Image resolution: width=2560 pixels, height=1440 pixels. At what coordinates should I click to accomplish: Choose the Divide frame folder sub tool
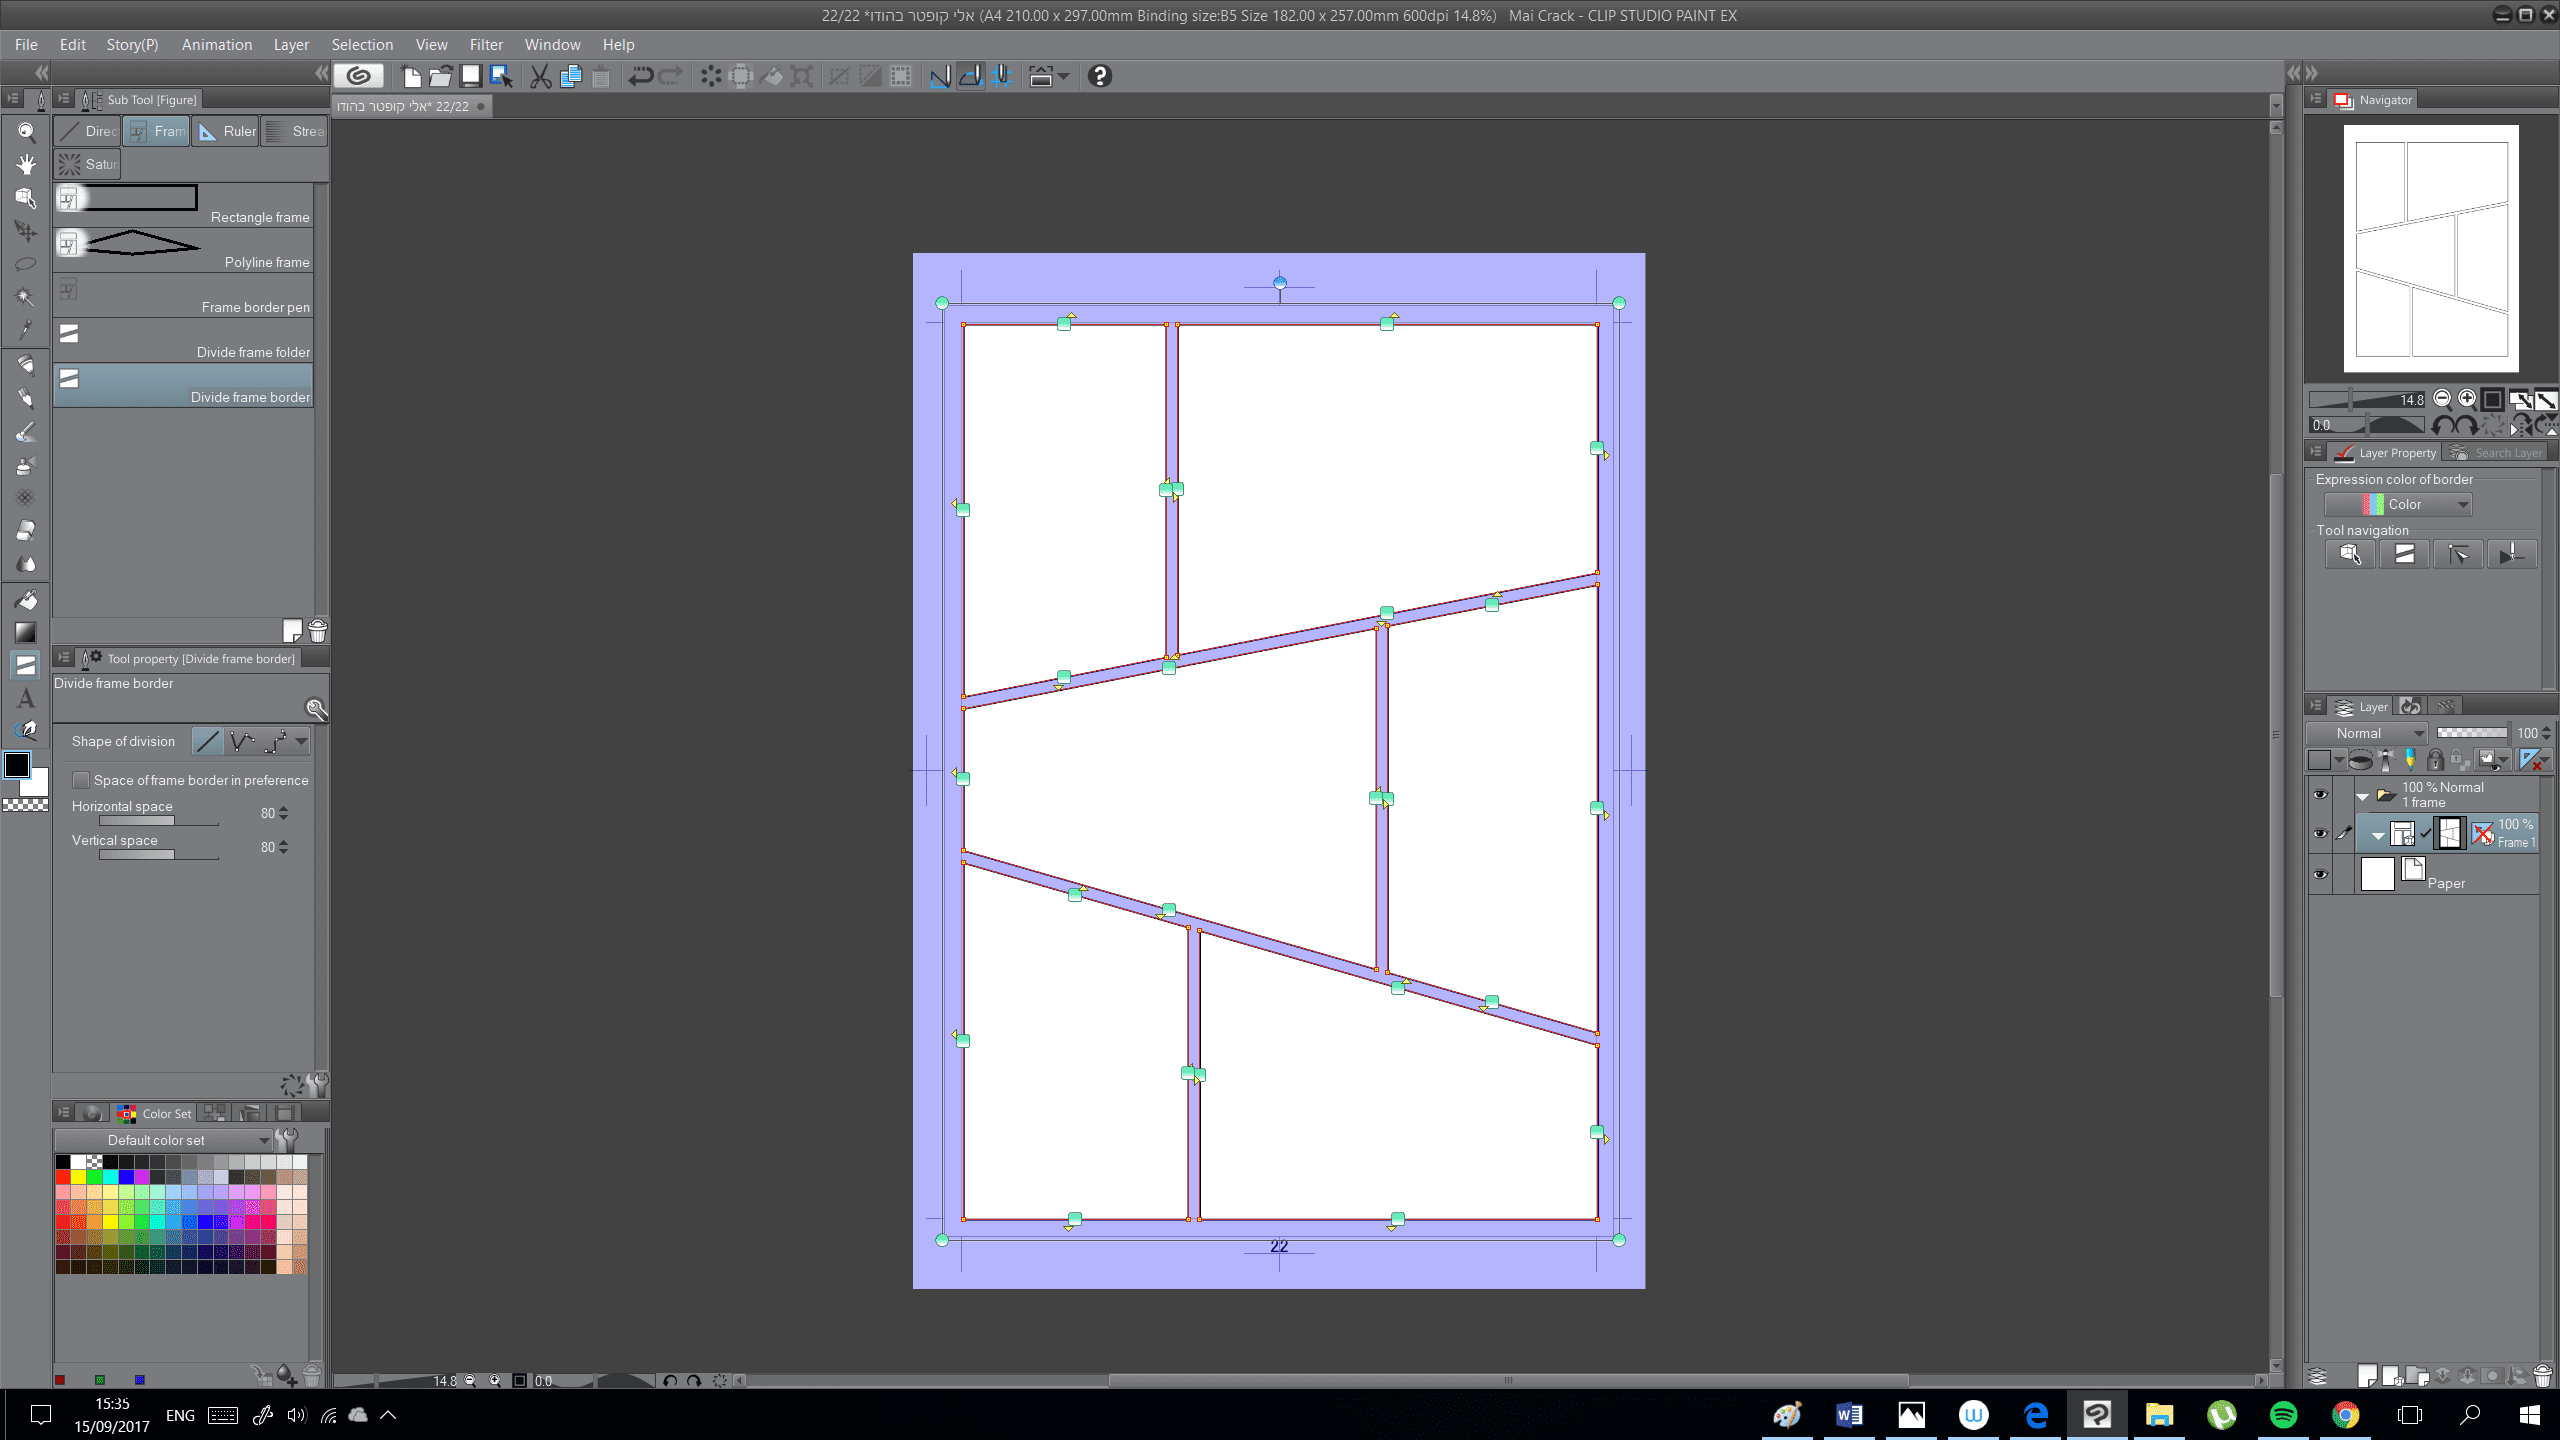point(183,339)
